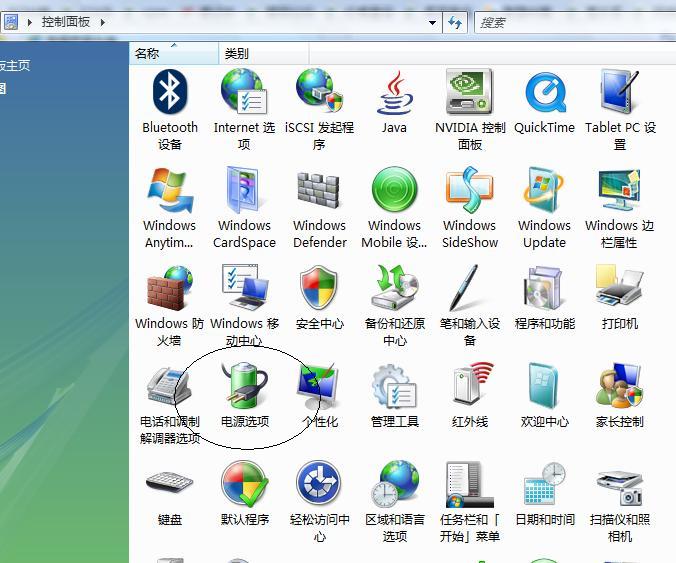This screenshot has height=563, width=676.
Task: Open 轻松访问中心 icon
Action: tap(319, 483)
